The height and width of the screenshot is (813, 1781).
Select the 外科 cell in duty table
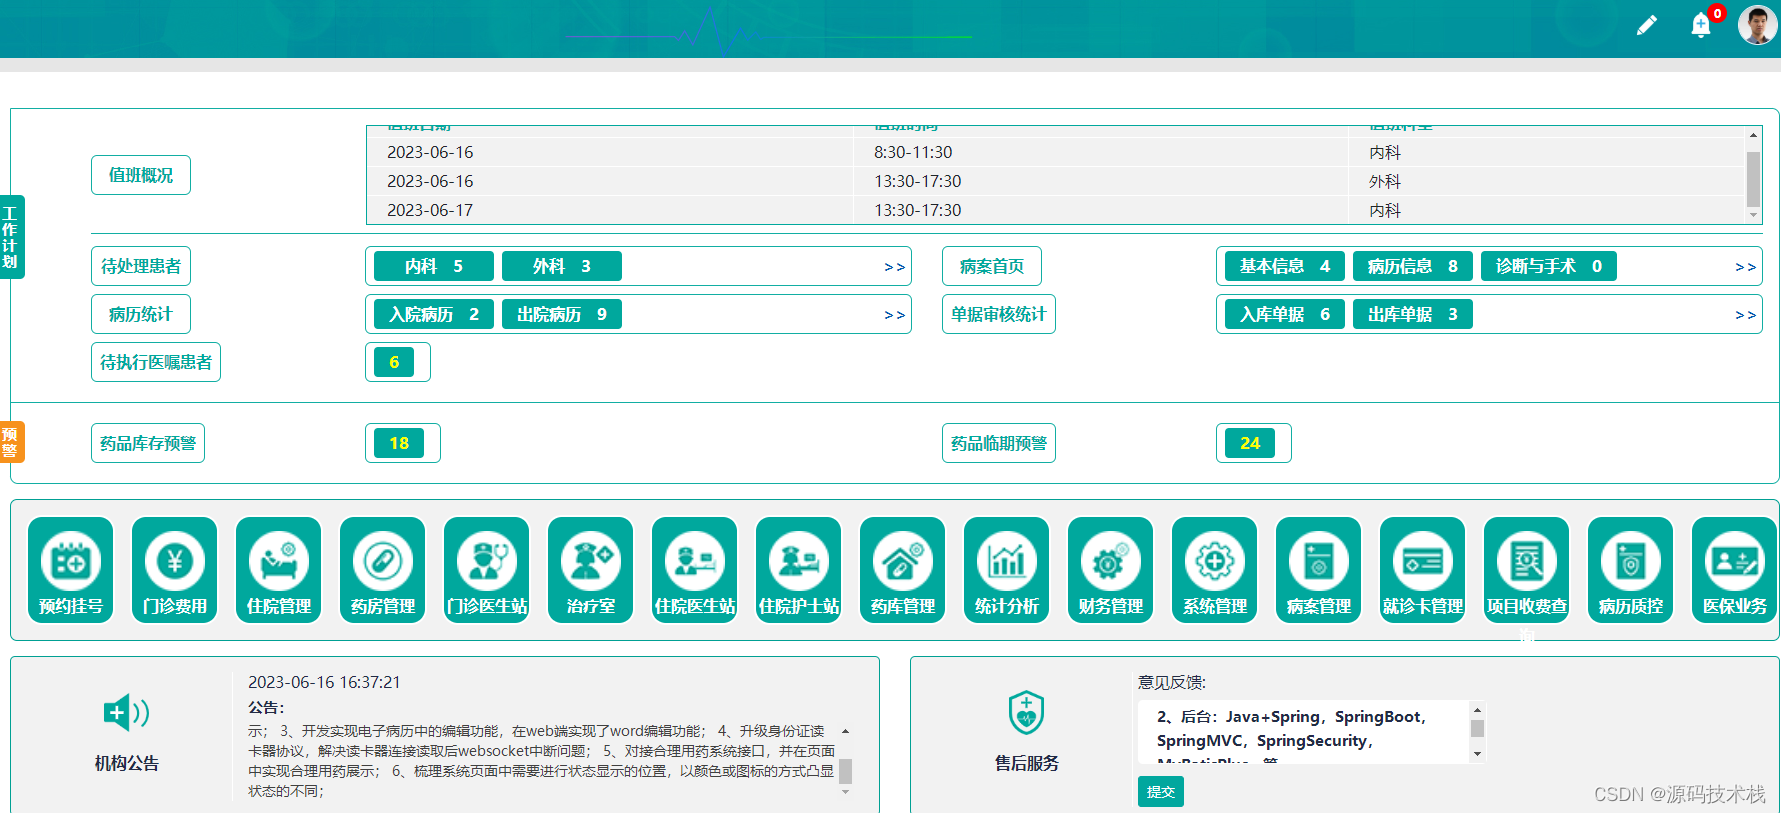click(1385, 181)
